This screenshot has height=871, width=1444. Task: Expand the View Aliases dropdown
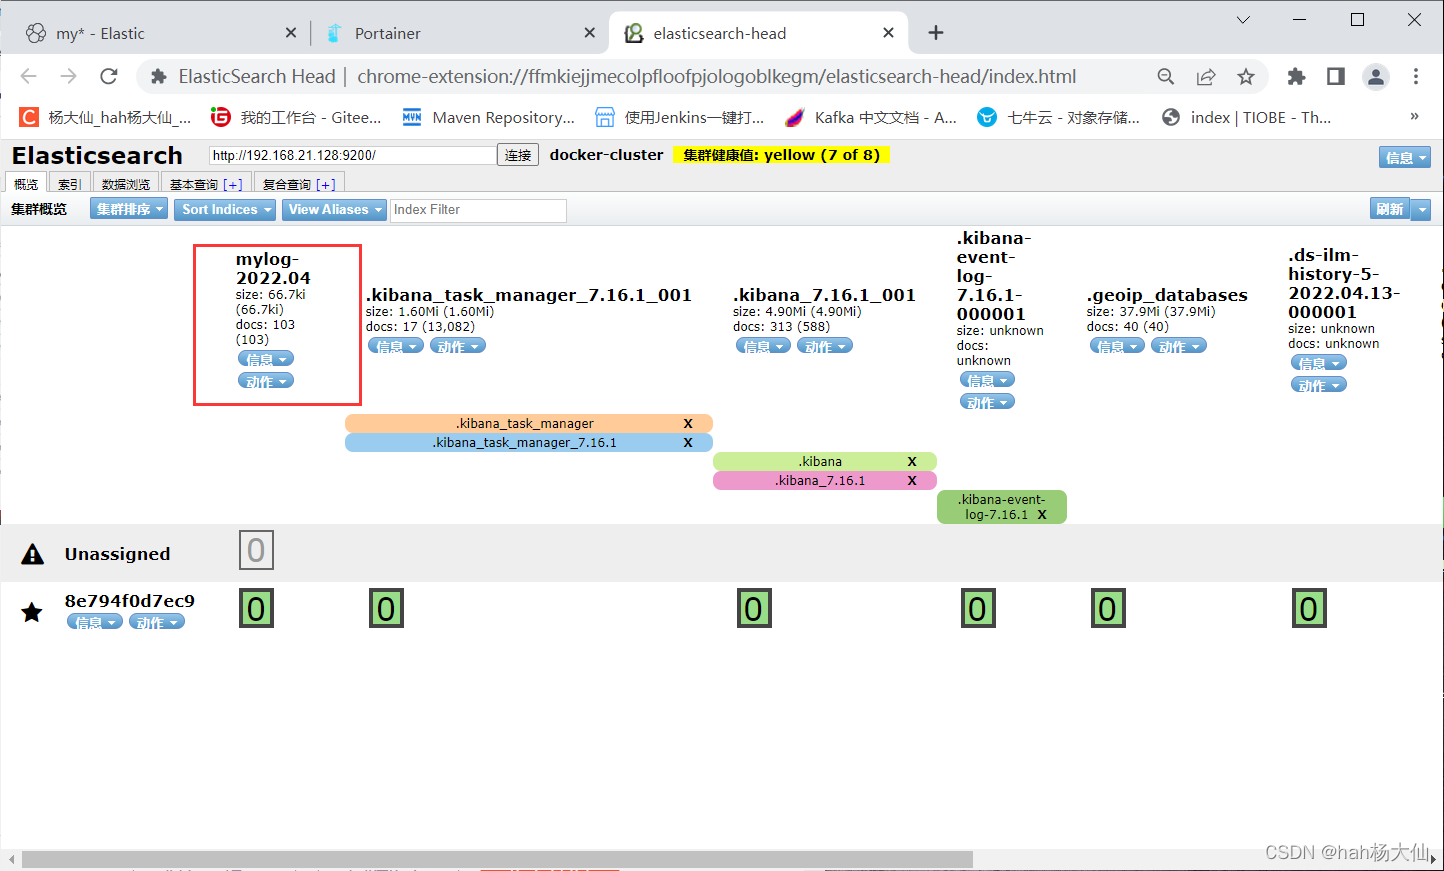click(x=334, y=209)
